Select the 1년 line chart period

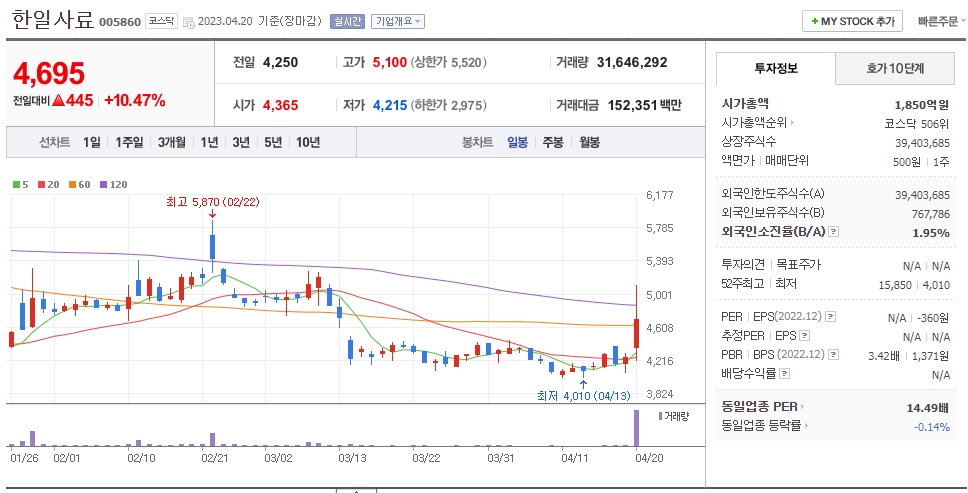click(209, 143)
